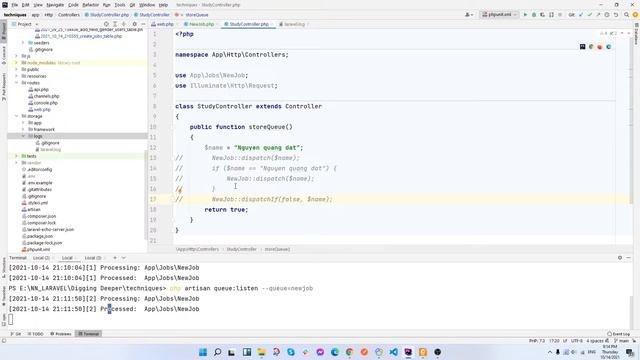The height and width of the screenshot is (360, 640).
Task: Open the git history clock icon
Action: click(x=607, y=15)
